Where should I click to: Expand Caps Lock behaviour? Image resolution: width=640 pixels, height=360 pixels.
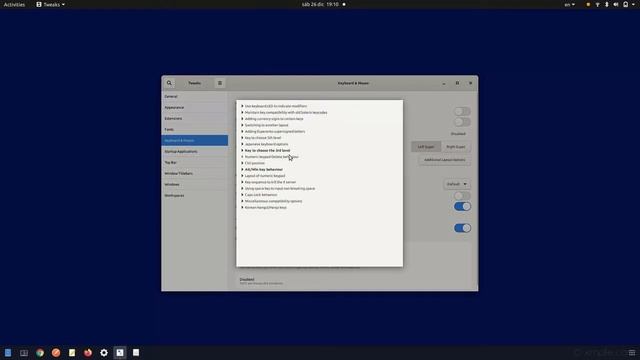click(x=242, y=195)
